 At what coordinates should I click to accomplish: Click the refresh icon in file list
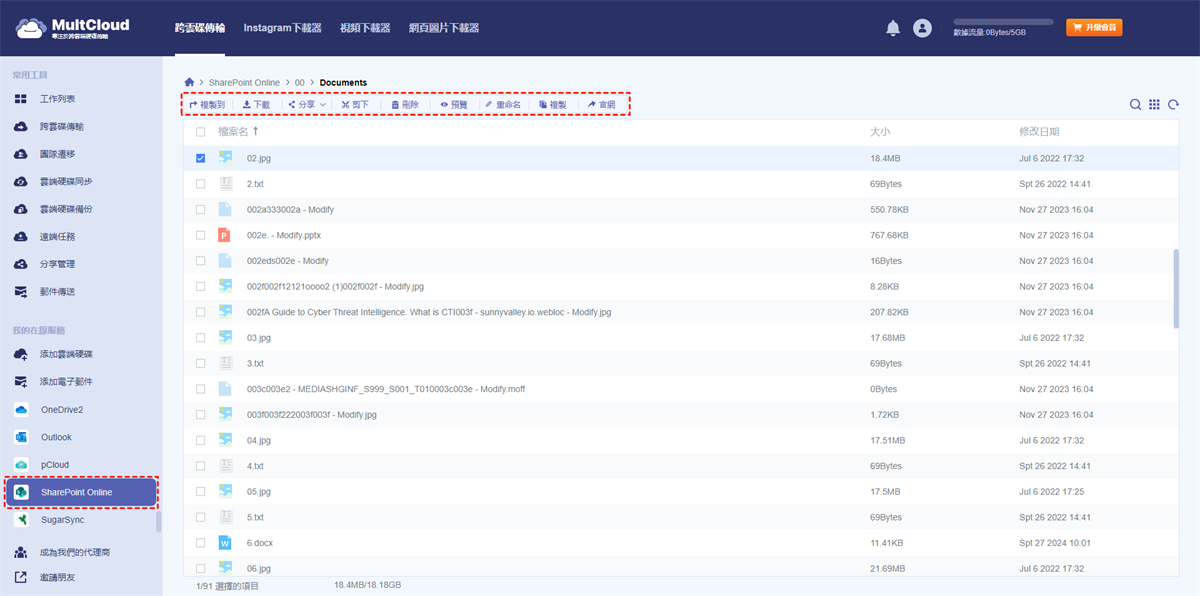point(1173,104)
